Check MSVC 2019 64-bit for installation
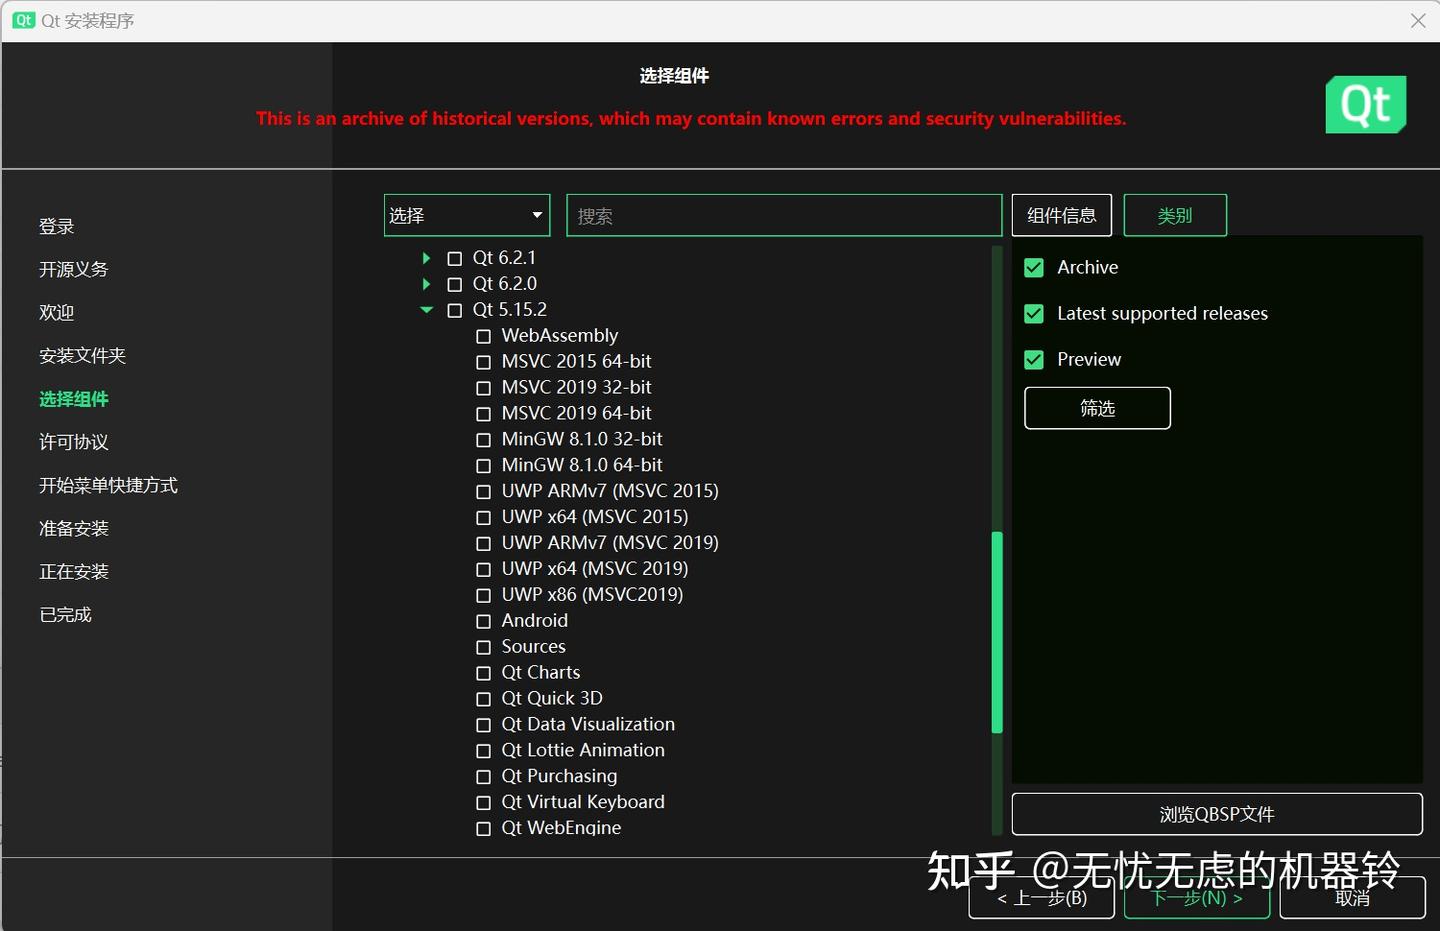Image resolution: width=1440 pixels, height=931 pixels. tap(483, 414)
